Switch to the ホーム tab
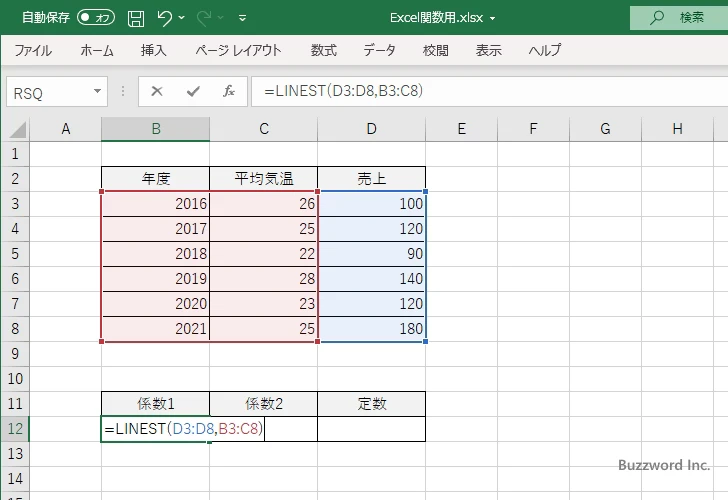Viewport: 728px width, 500px height. pos(97,50)
